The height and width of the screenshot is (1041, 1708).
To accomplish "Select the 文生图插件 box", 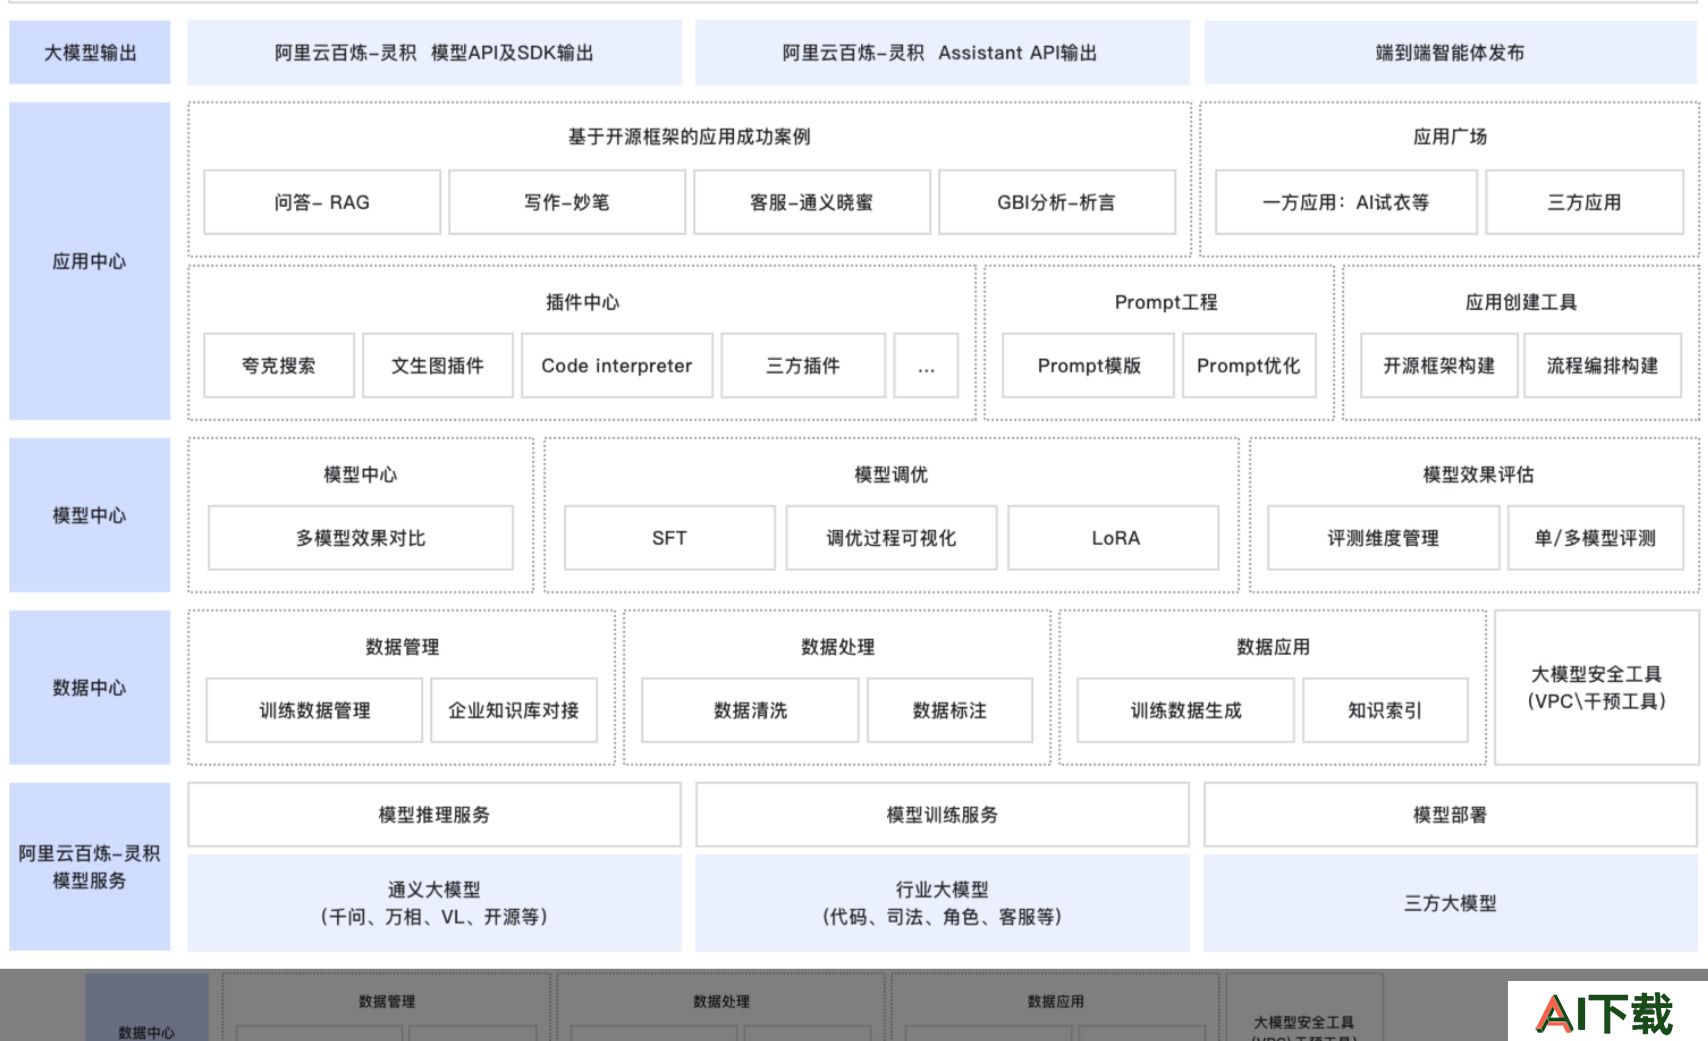I will 438,366.
